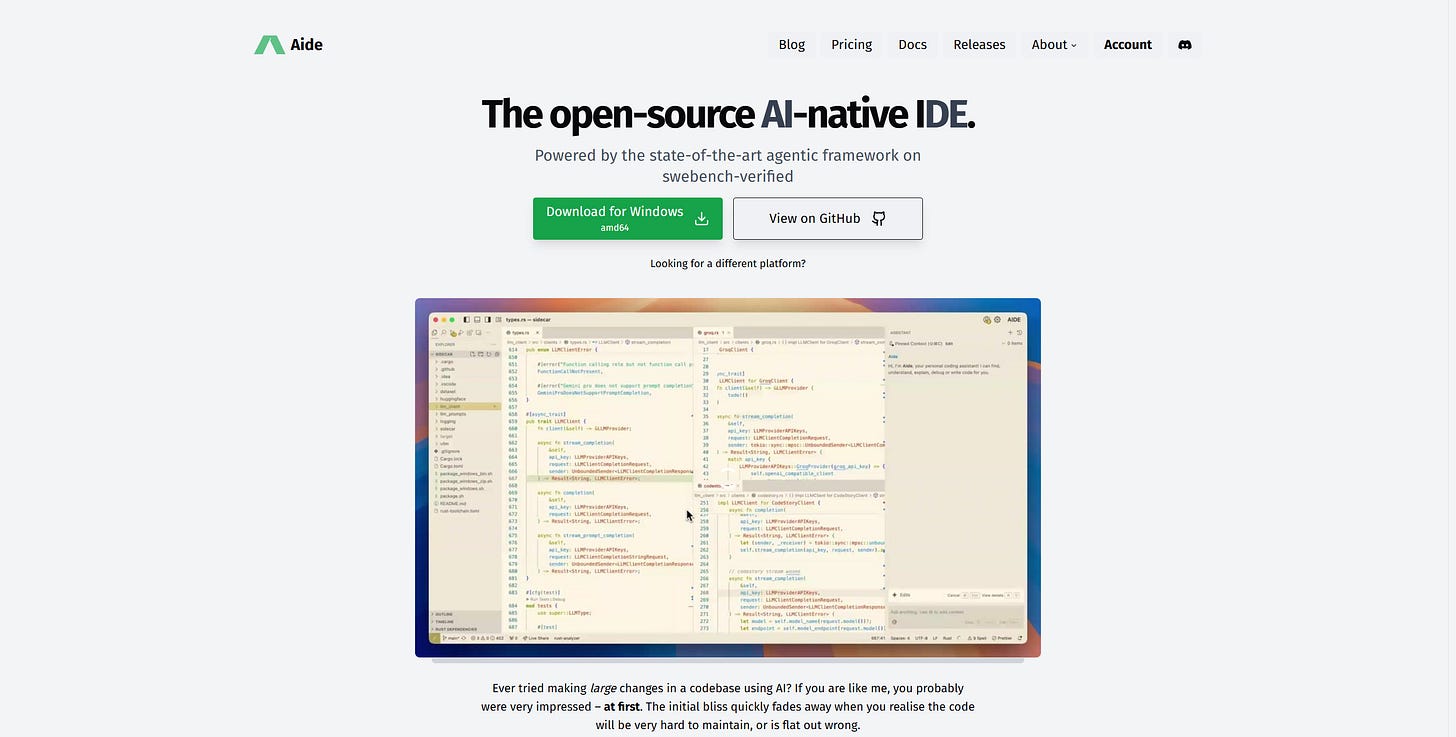Screen dimensions: 1456x737
Task: Click rust-analyzer in demo IDE status bar
Action: (567, 638)
